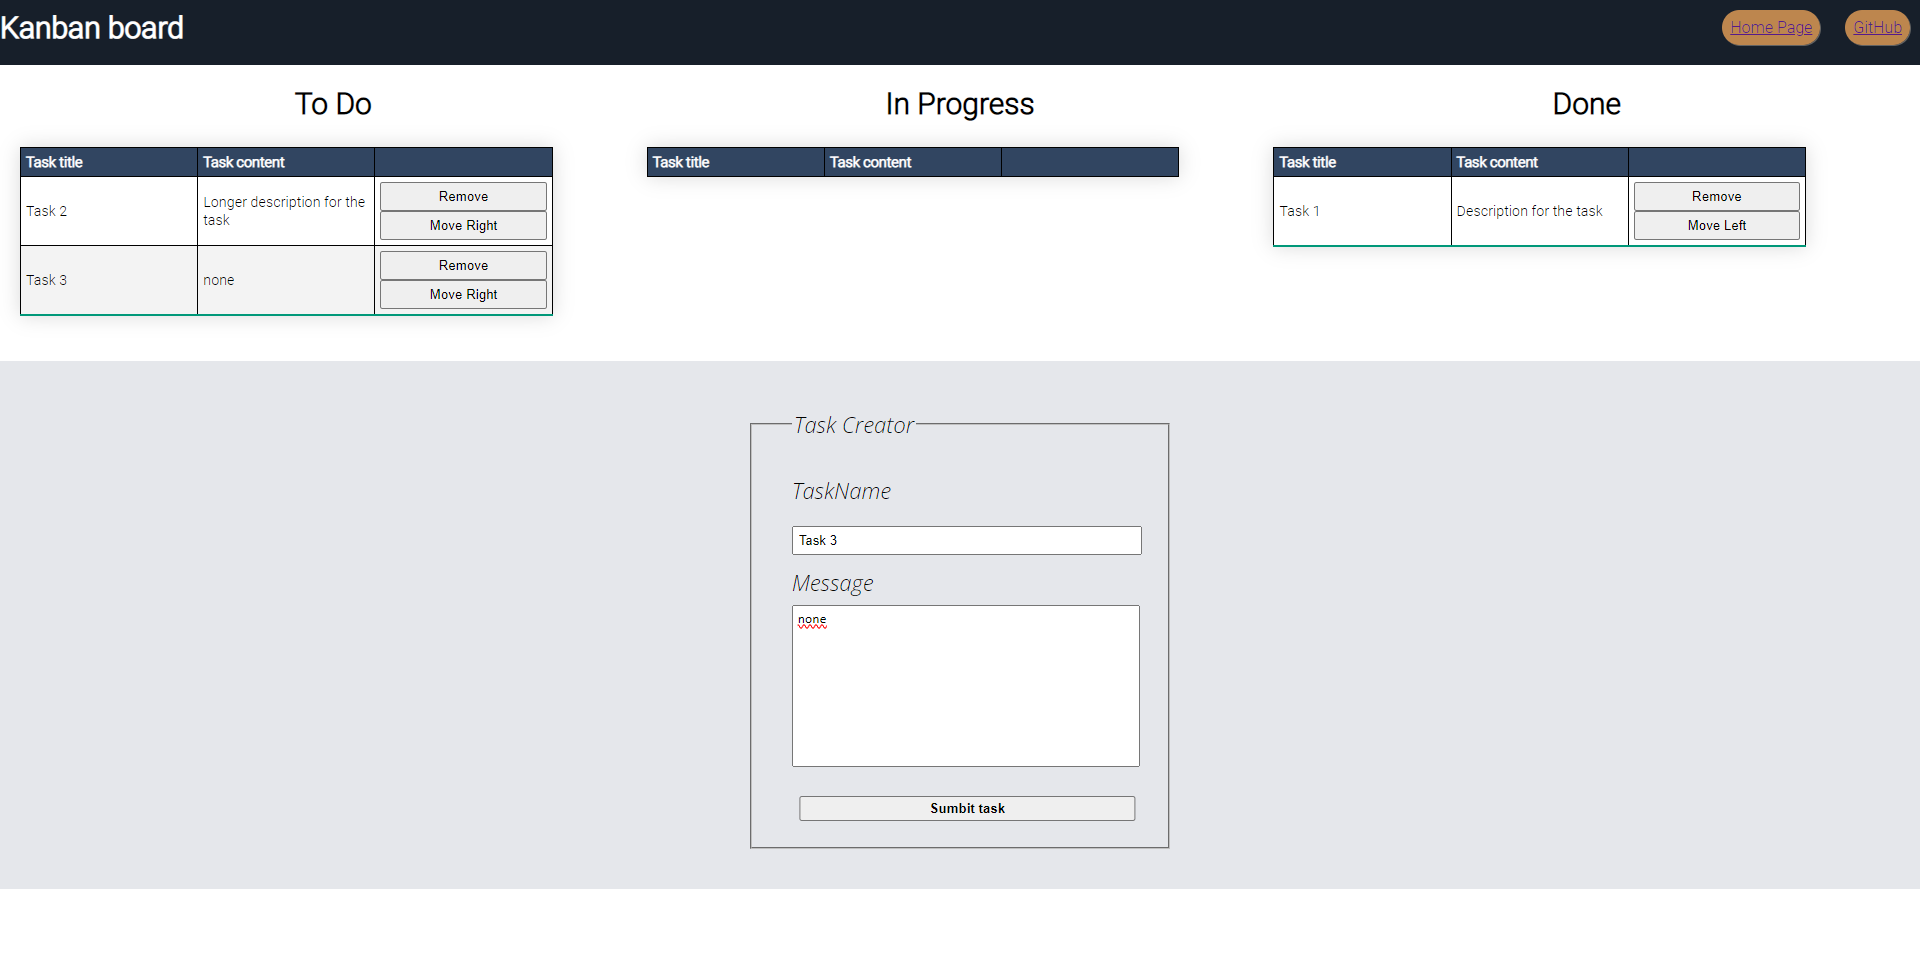Viewport: 1920px width, 953px height.
Task: Click the 'none' content cell in To Do table
Action: pos(286,280)
